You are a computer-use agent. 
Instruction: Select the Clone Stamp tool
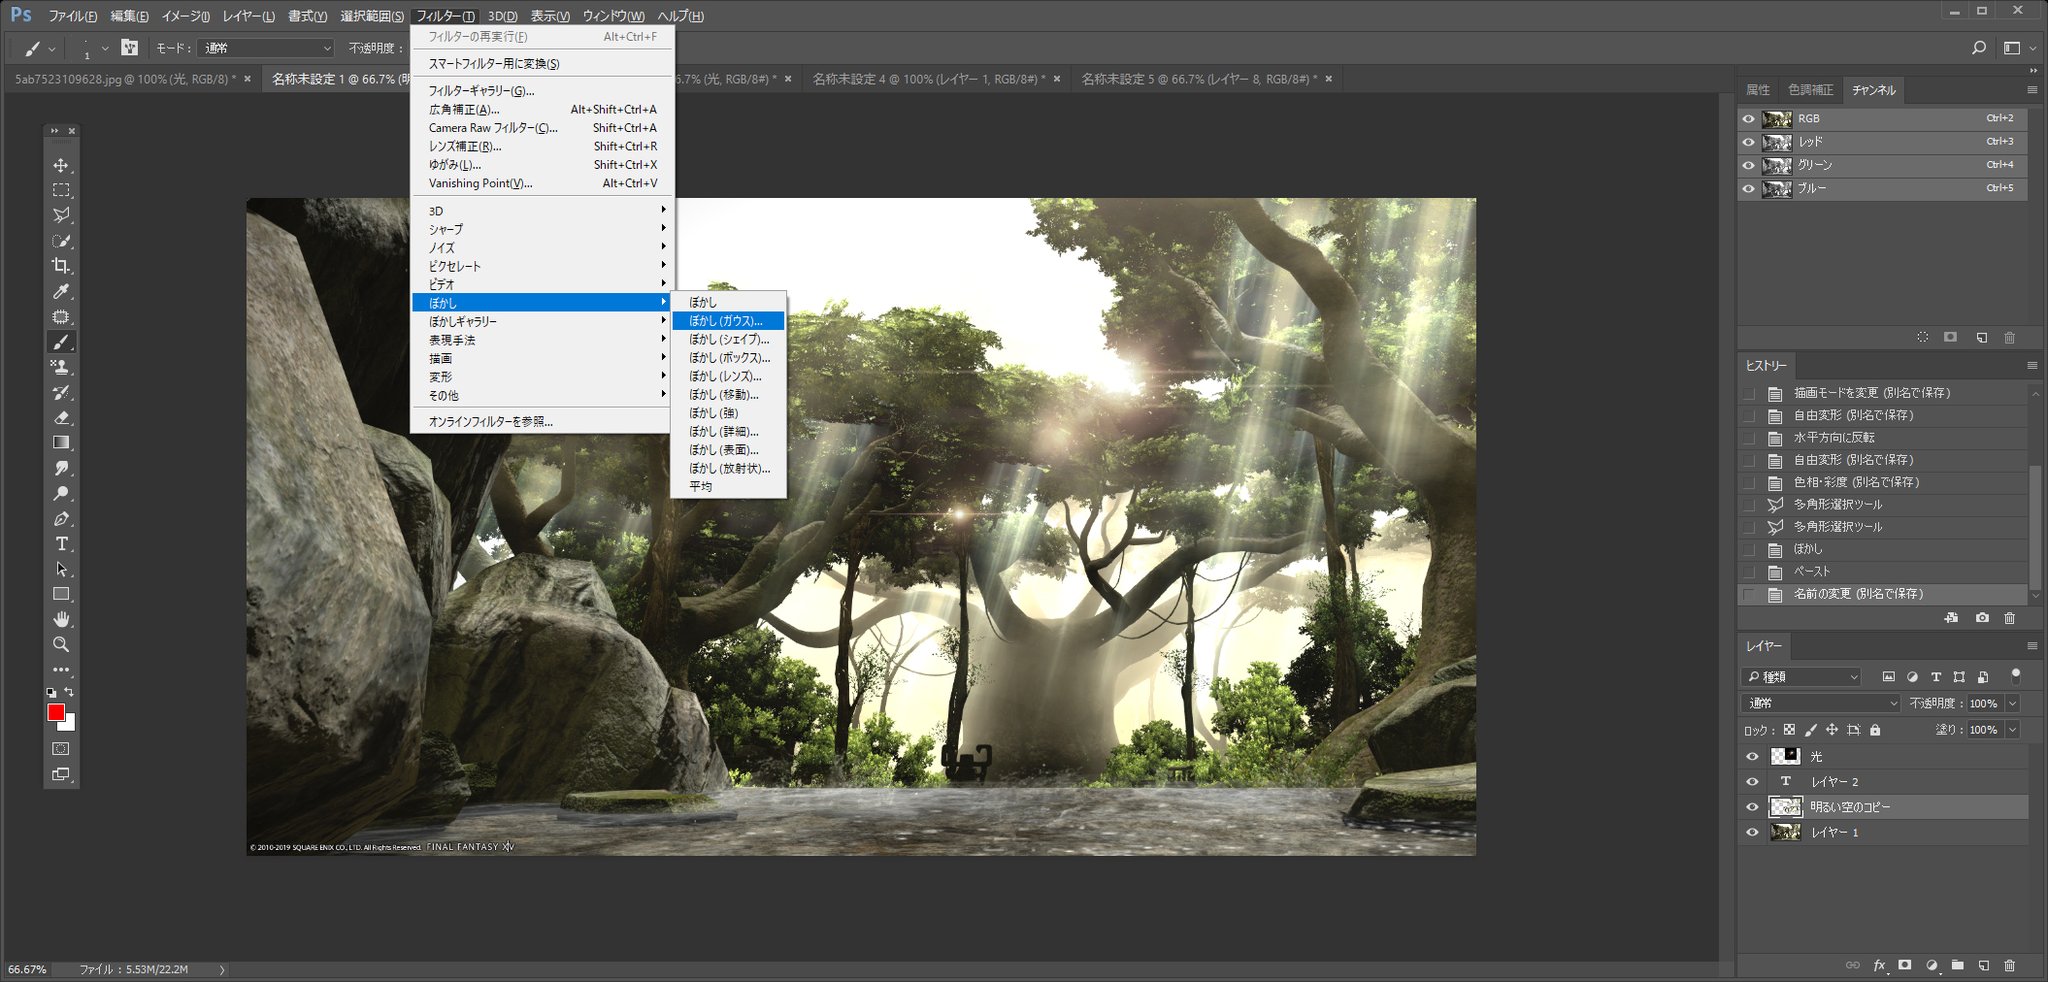coord(61,367)
